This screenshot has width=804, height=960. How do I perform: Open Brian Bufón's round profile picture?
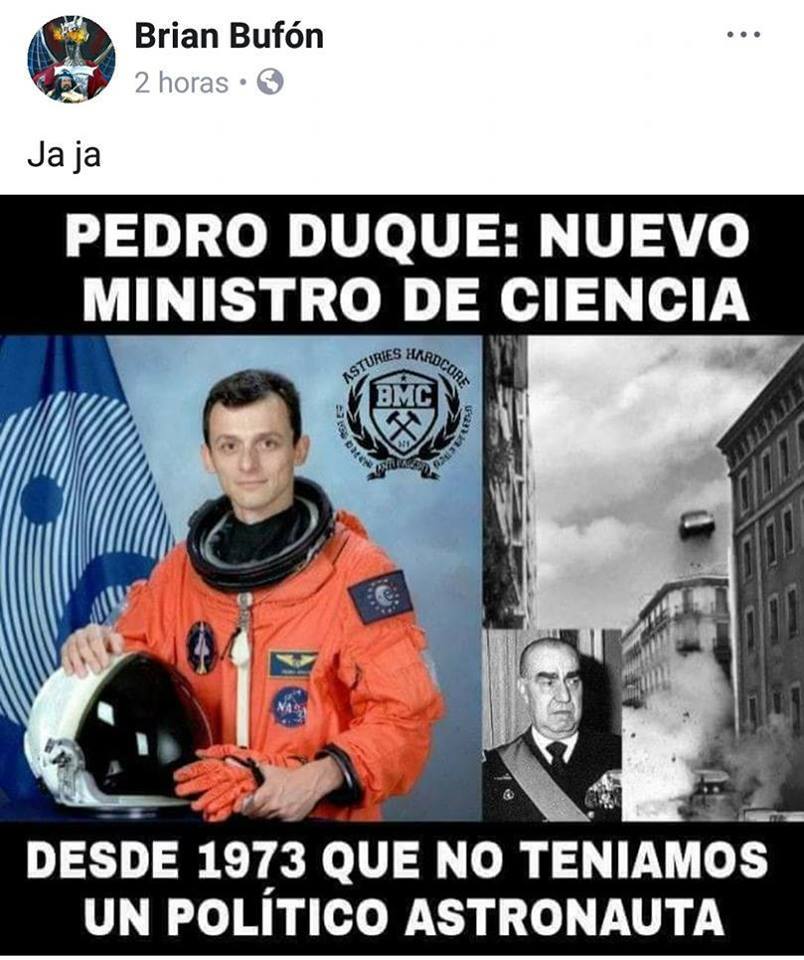[71, 59]
